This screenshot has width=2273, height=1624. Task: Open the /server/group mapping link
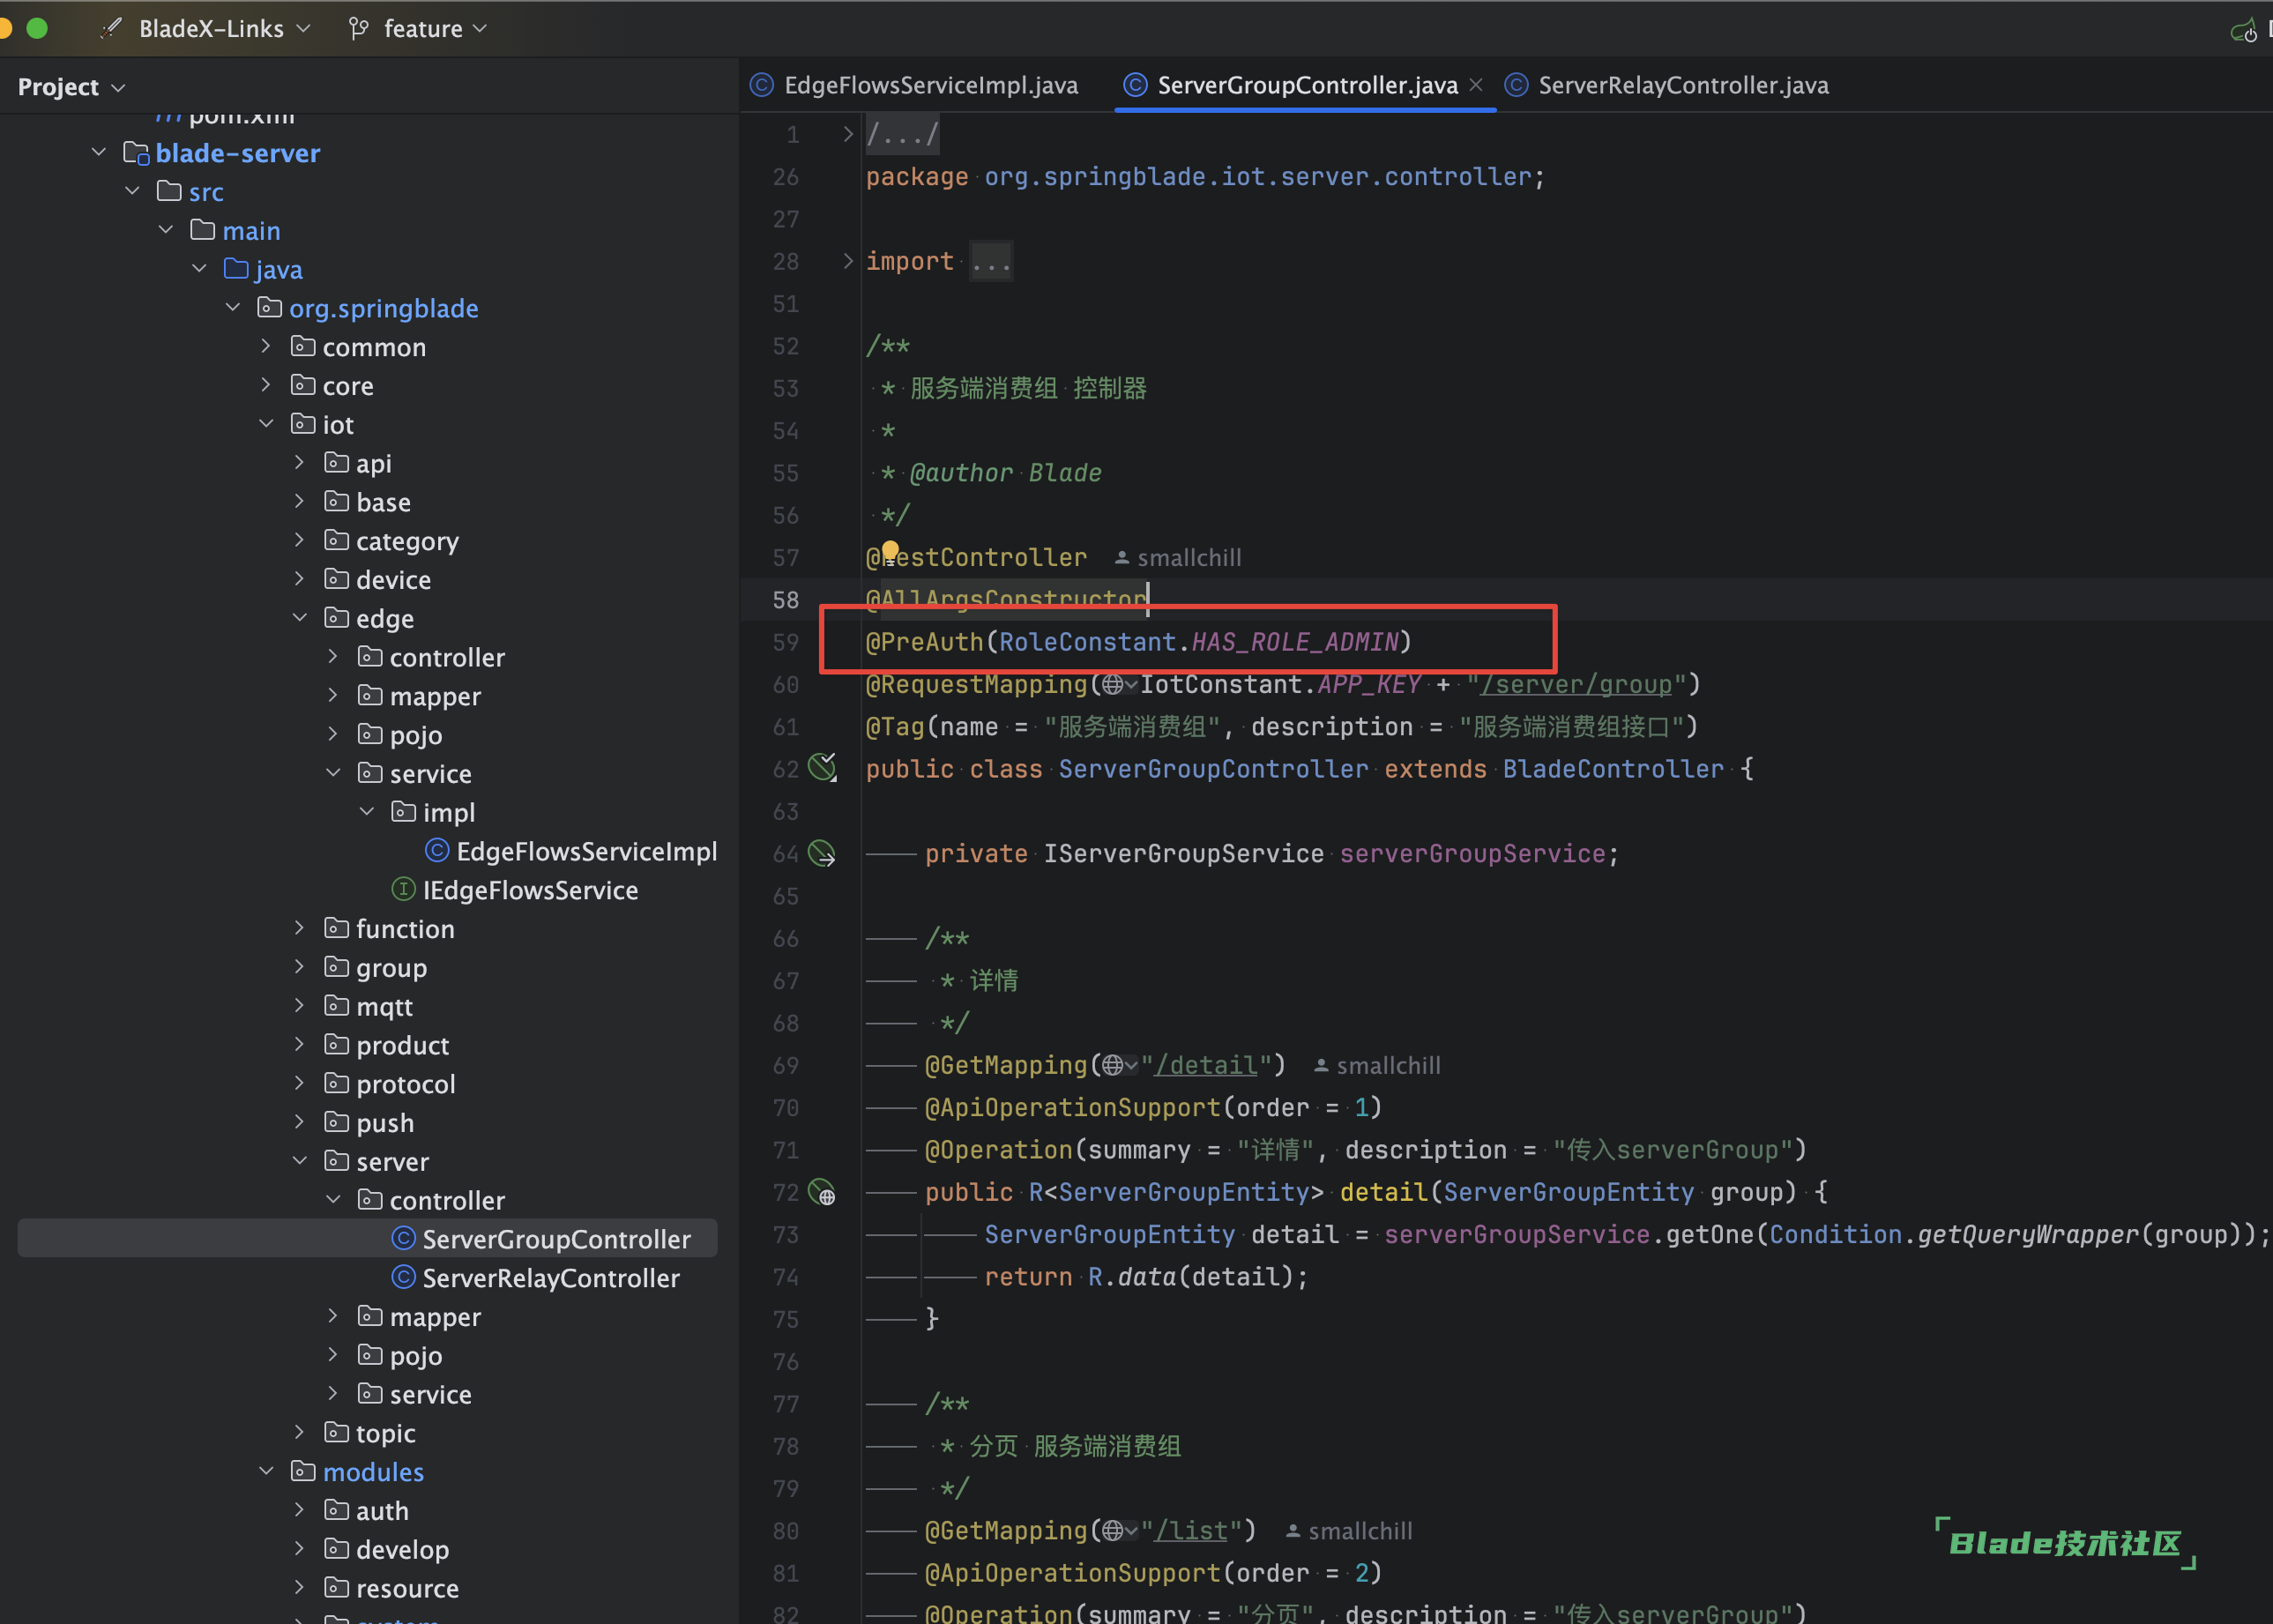[x=1577, y=685]
